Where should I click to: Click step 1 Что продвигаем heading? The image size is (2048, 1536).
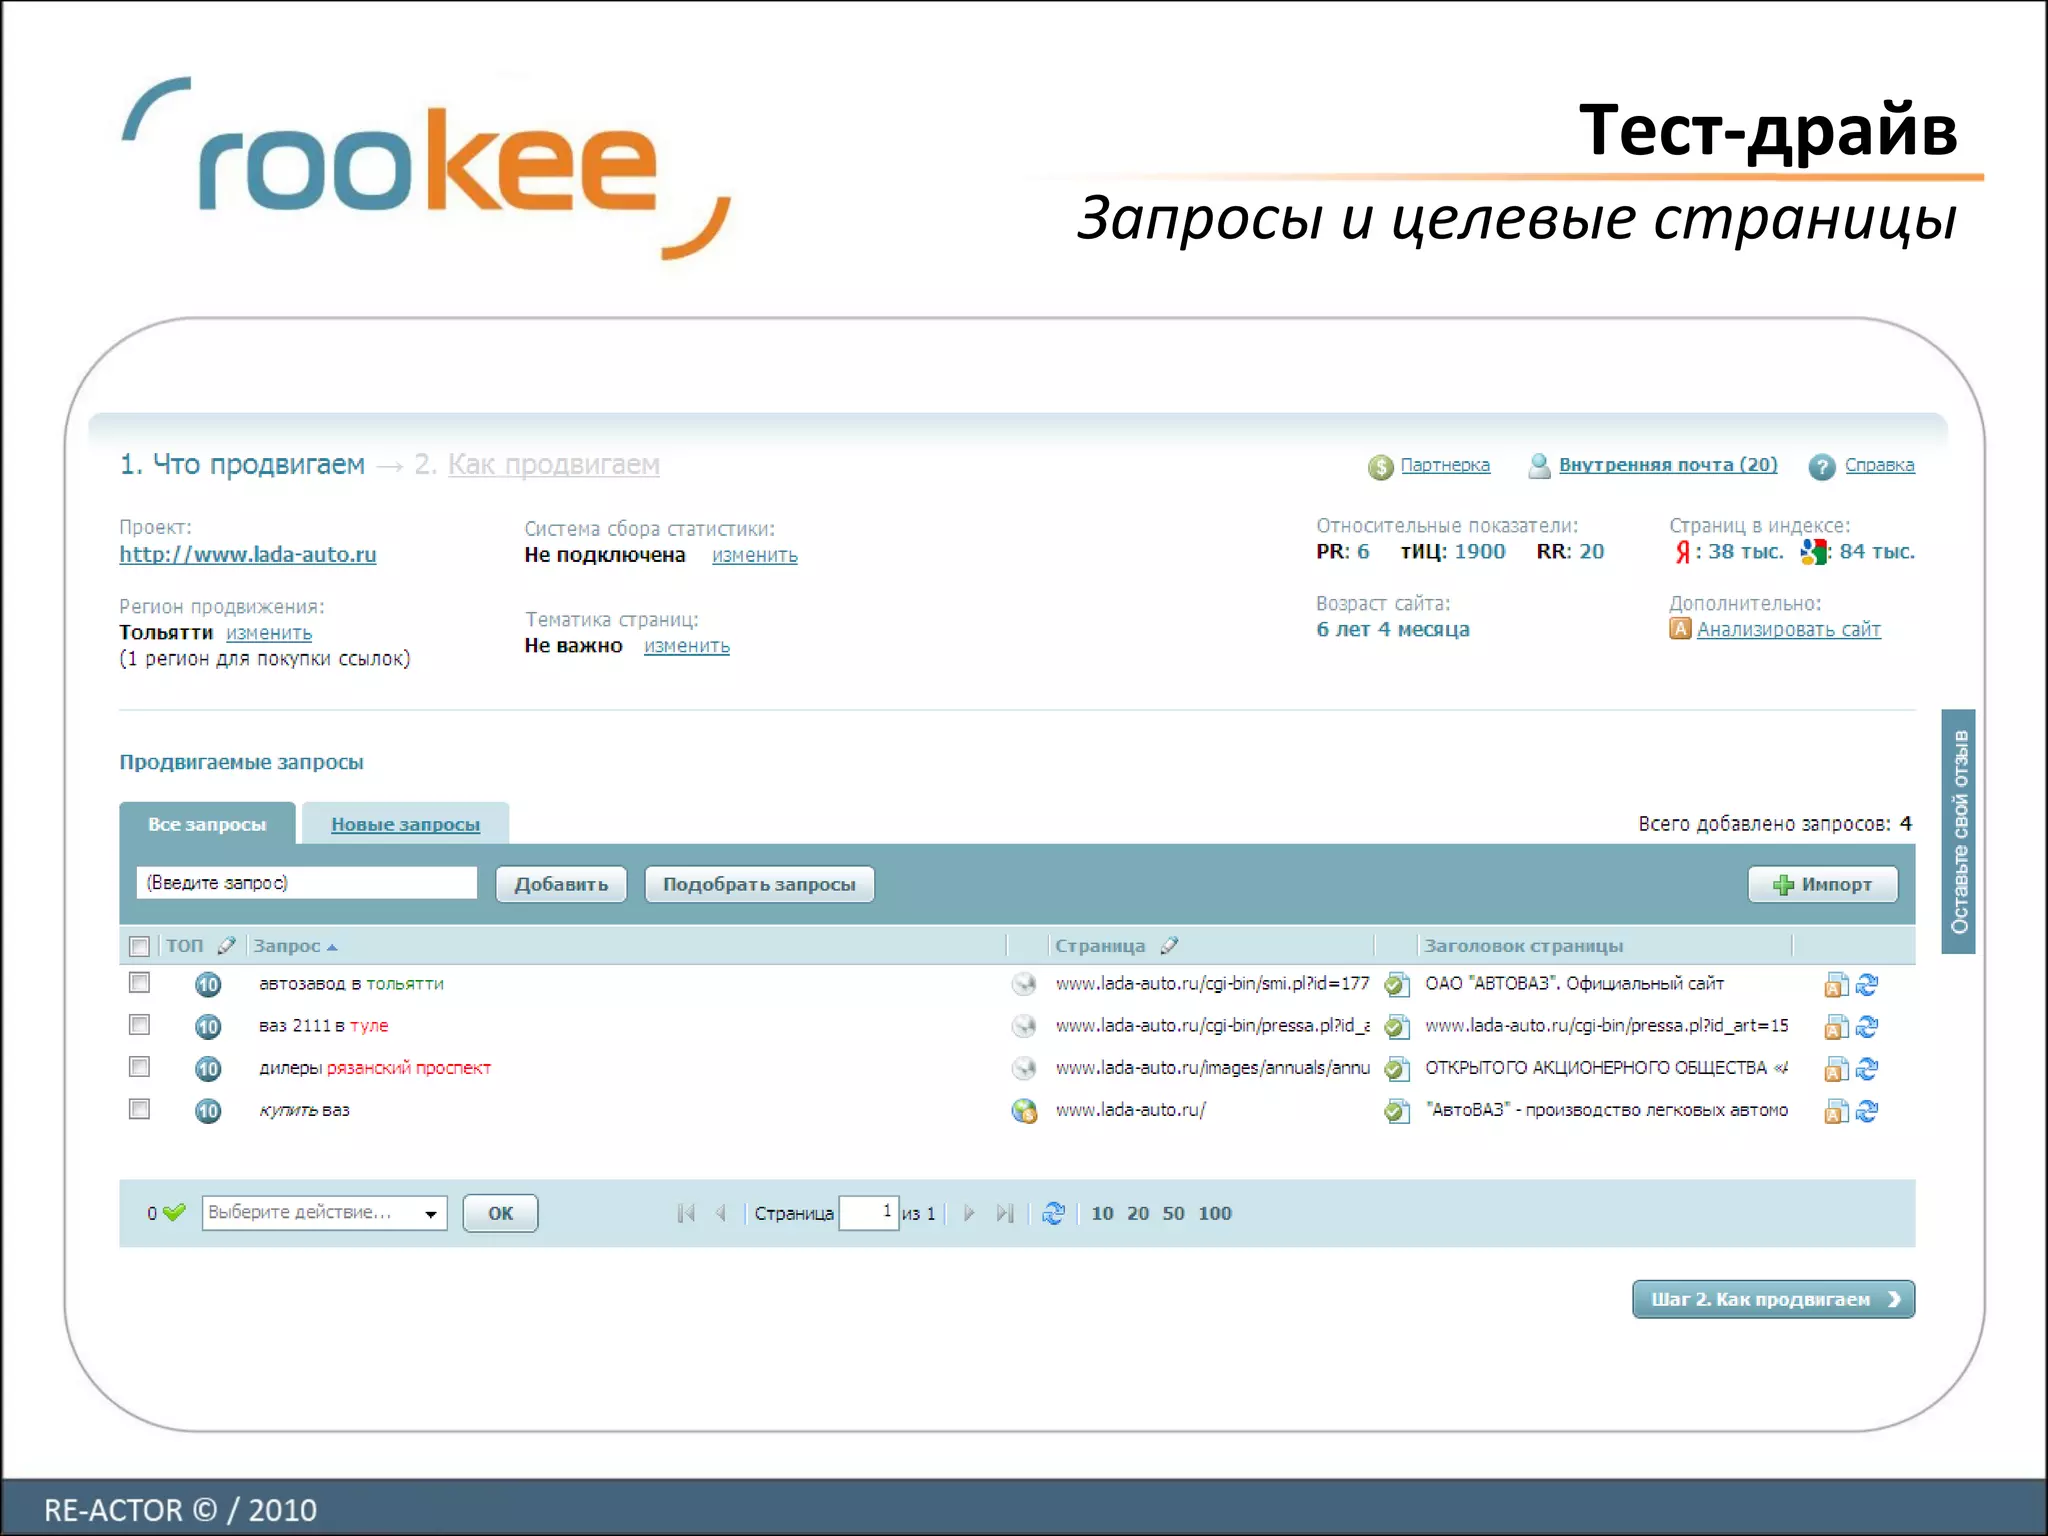pyautogui.click(x=242, y=465)
